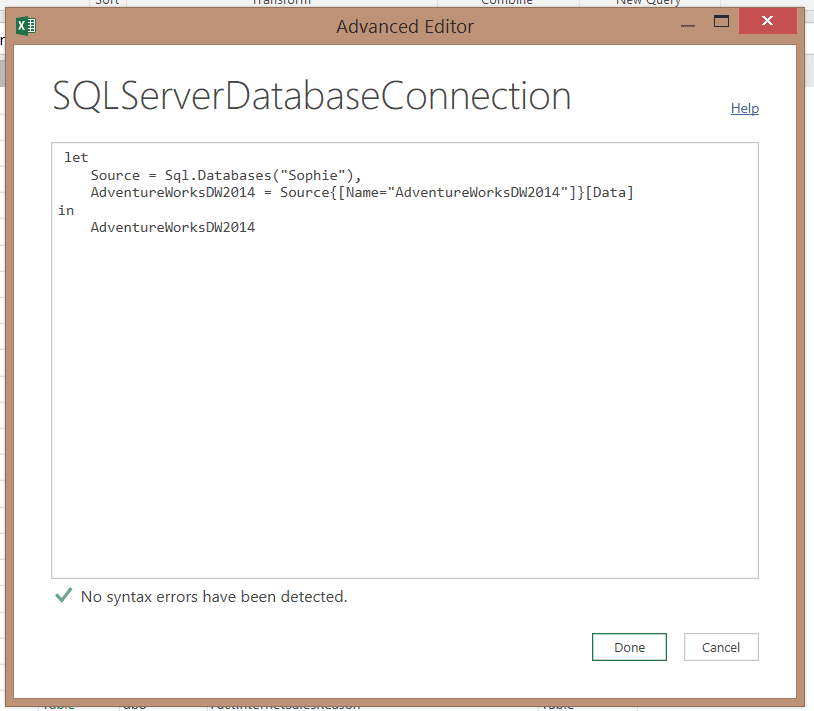Viewport: 814px width, 711px height.
Task: Place cursor on Sql.Databases("Sophie") line
Action: tap(225, 175)
